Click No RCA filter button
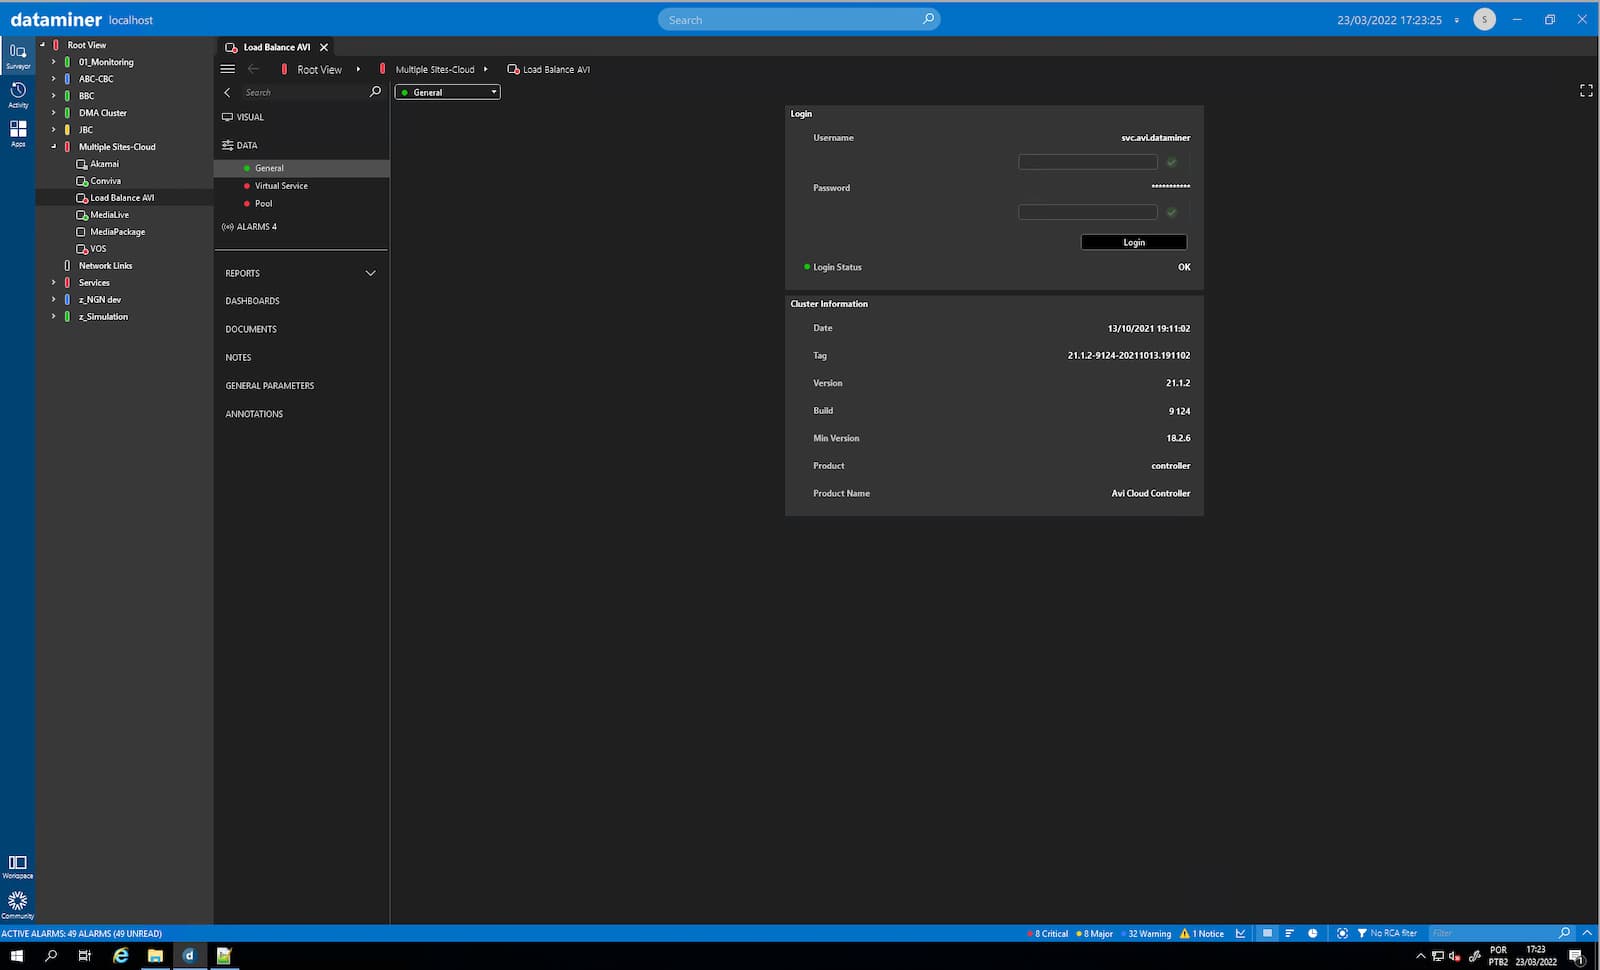 (x=1387, y=933)
